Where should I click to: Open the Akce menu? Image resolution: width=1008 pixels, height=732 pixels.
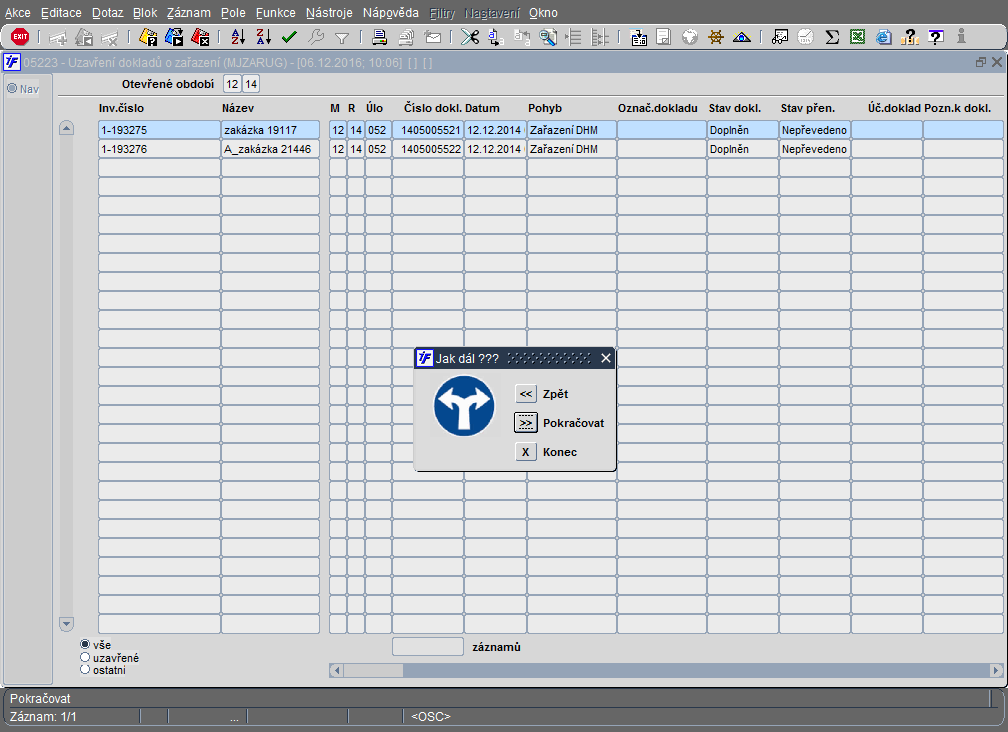pos(18,13)
